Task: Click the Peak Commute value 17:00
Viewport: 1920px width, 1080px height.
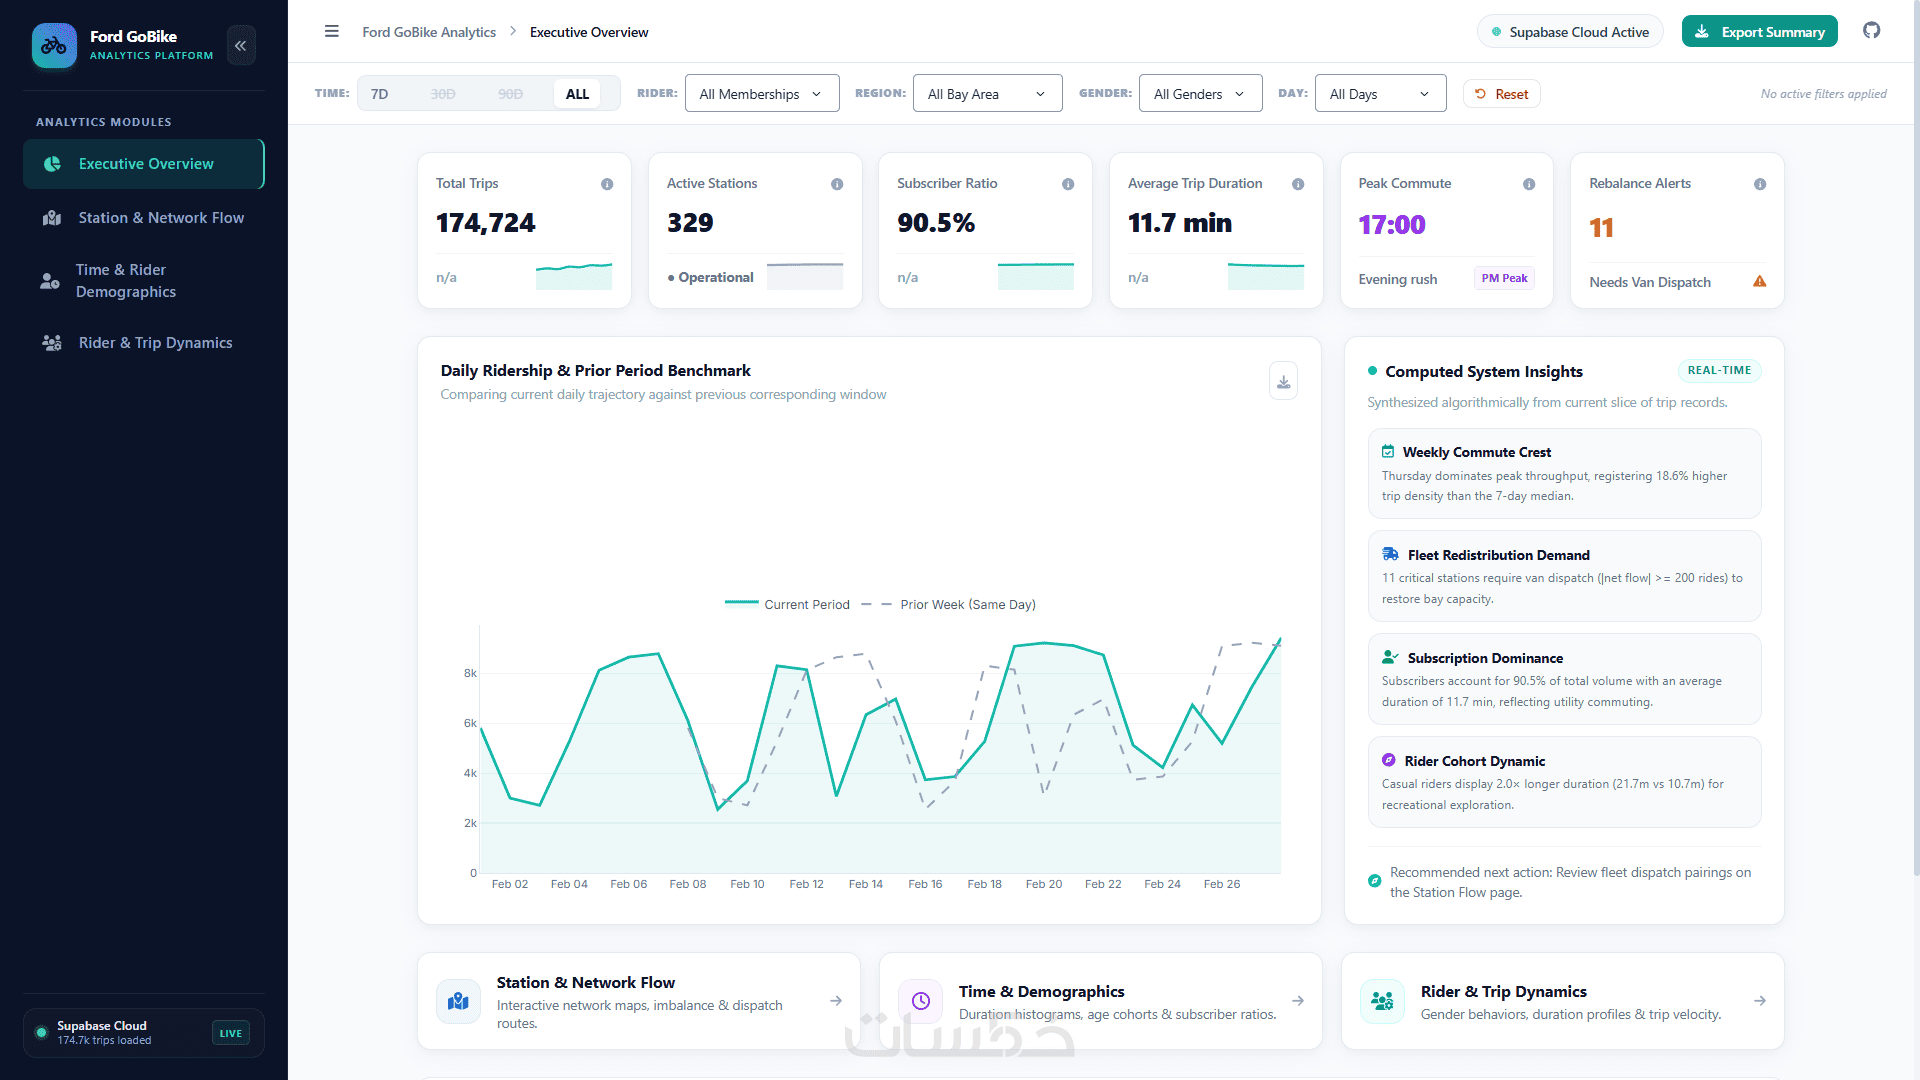Action: coord(1392,225)
